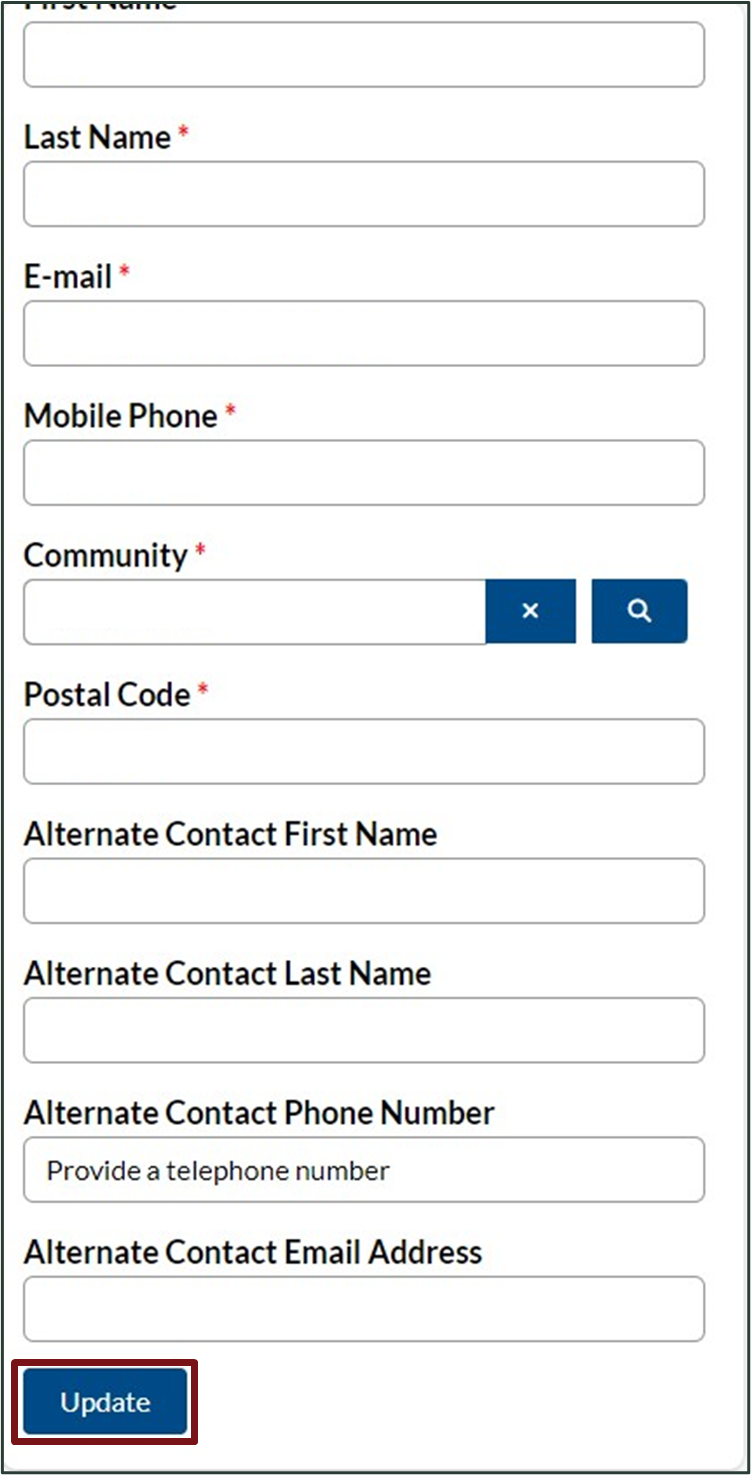
Task: Click into the Last Name field
Action: pos(364,194)
